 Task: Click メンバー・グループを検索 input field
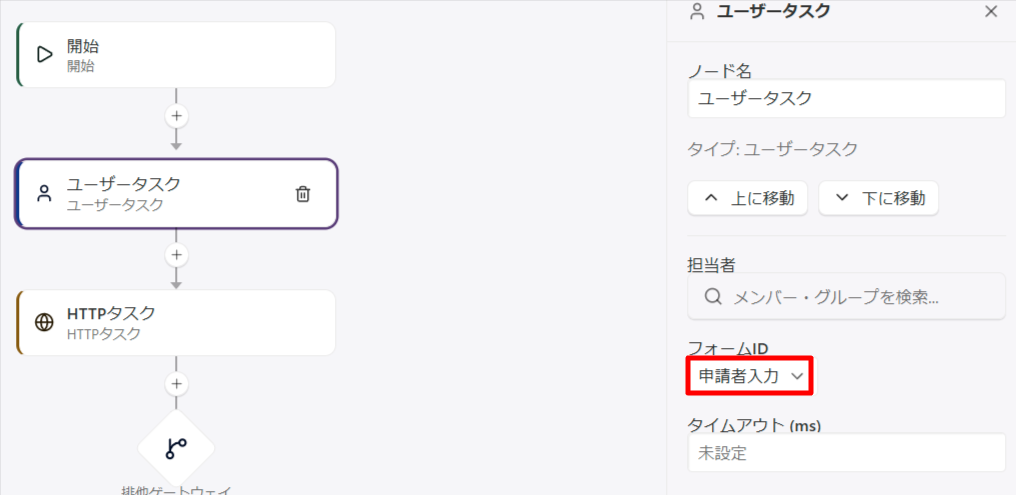(846, 297)
